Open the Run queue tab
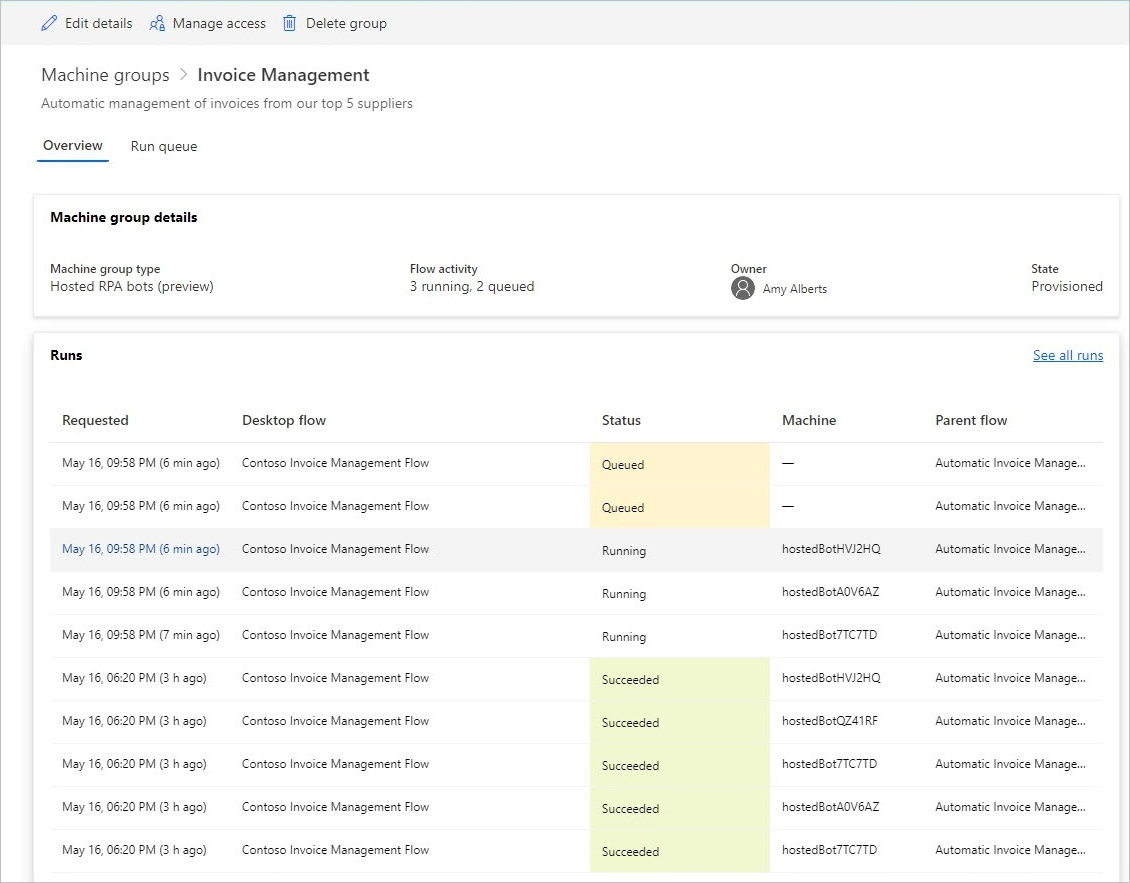1130x883 pixels. (x=164, y=146)
